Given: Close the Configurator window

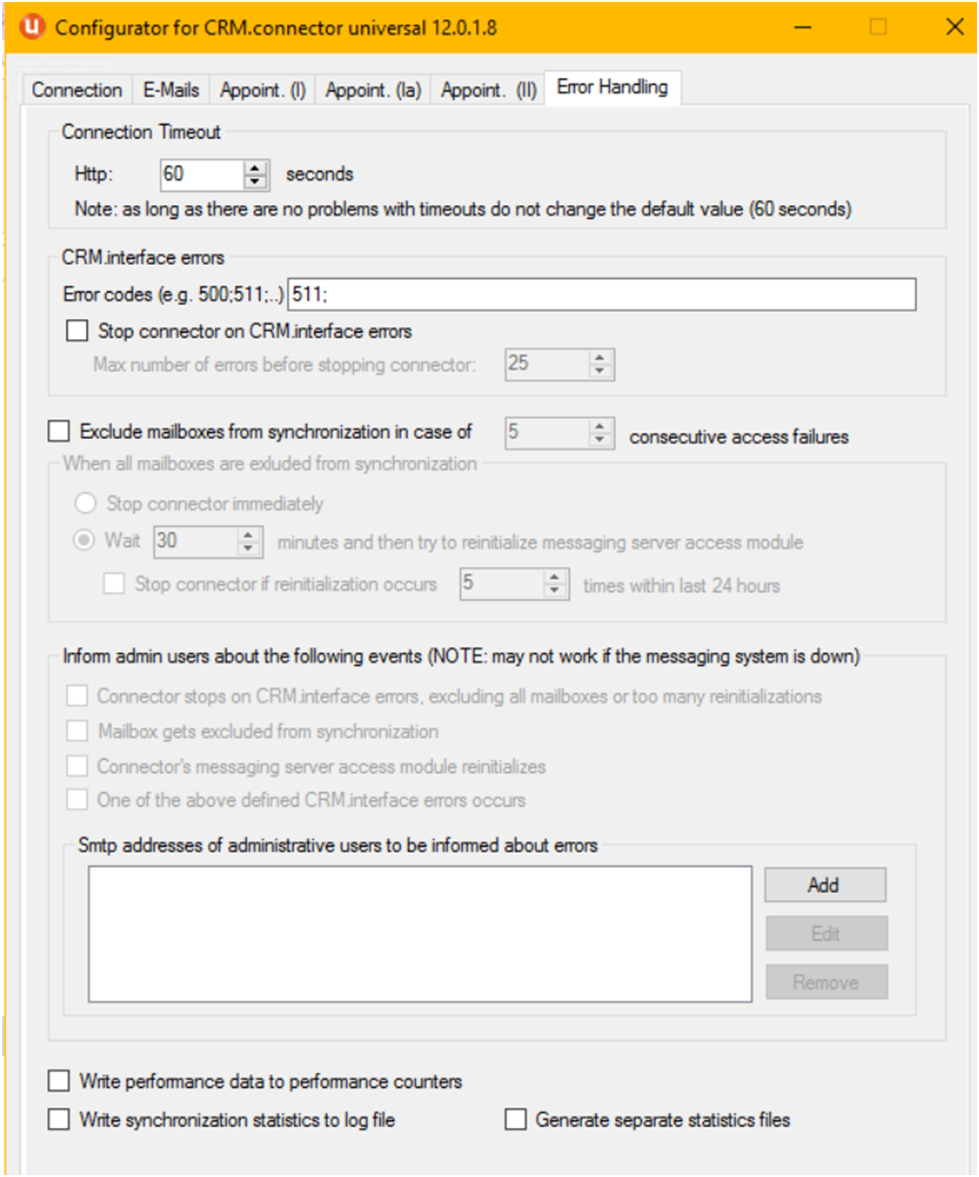Looking at the screenshot, I should click(x=954, y=27).
